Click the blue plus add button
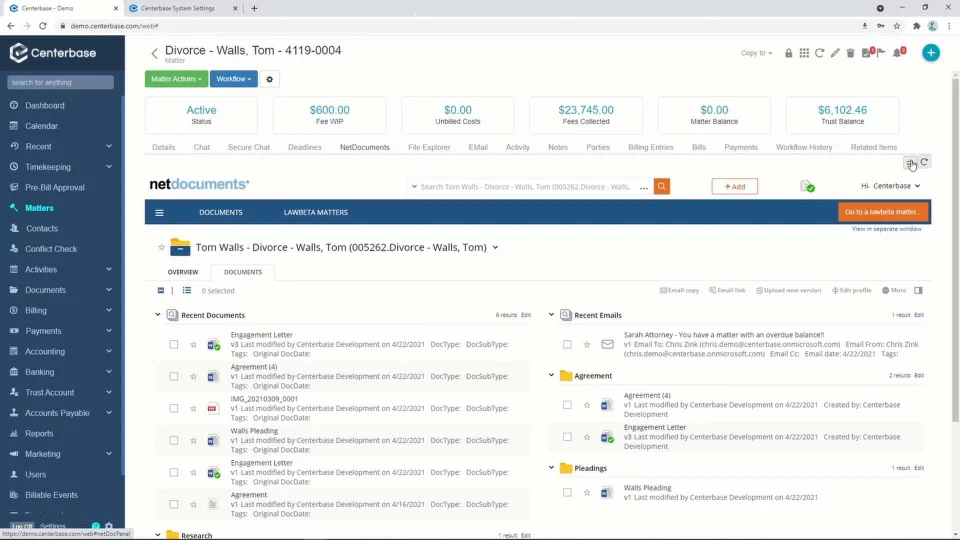Screen dimensions: 960x540 pos(931,53)
